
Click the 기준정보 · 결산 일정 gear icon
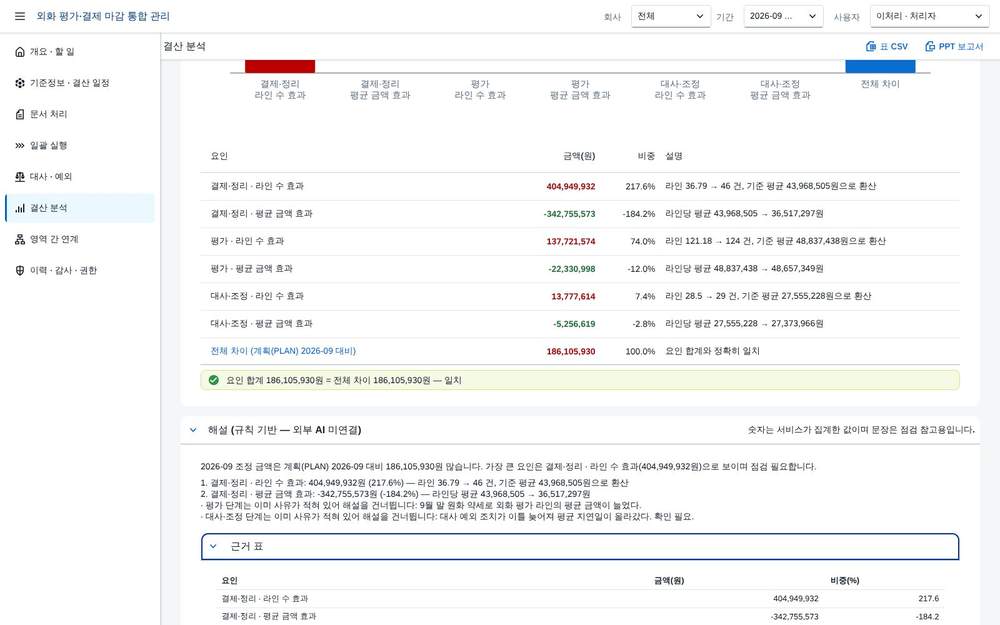20,83
